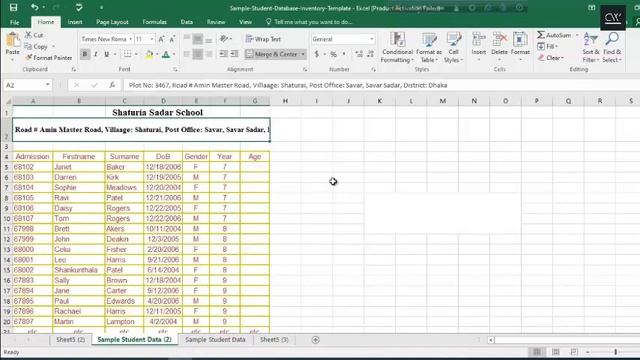
Task: Open the font size dropdown
Action: click(152, 39)
